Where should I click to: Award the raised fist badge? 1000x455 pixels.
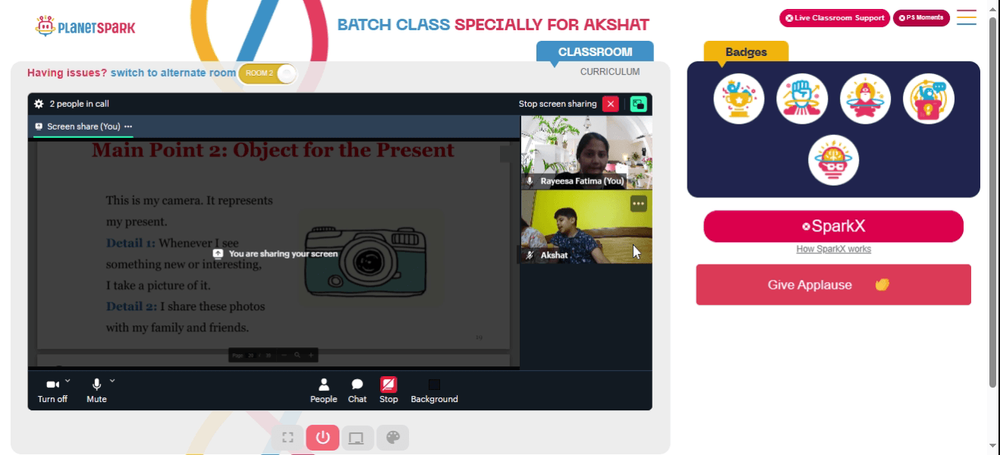802,99
